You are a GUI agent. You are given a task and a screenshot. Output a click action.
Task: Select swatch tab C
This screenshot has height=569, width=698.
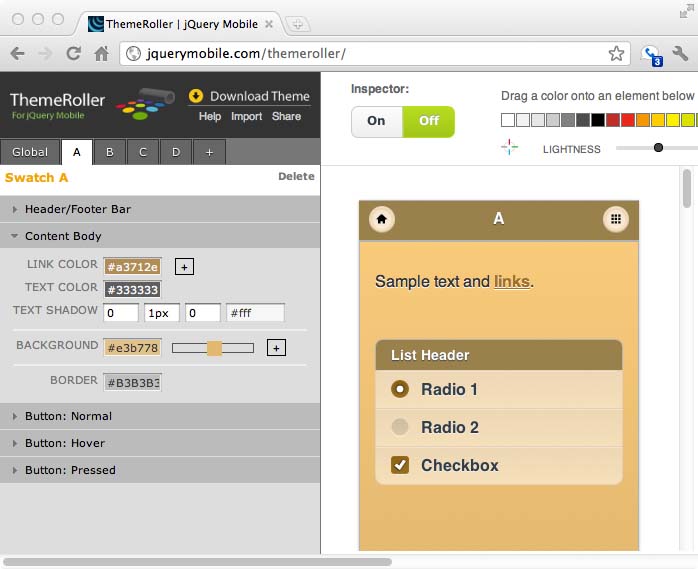click(x=142, y=152)
